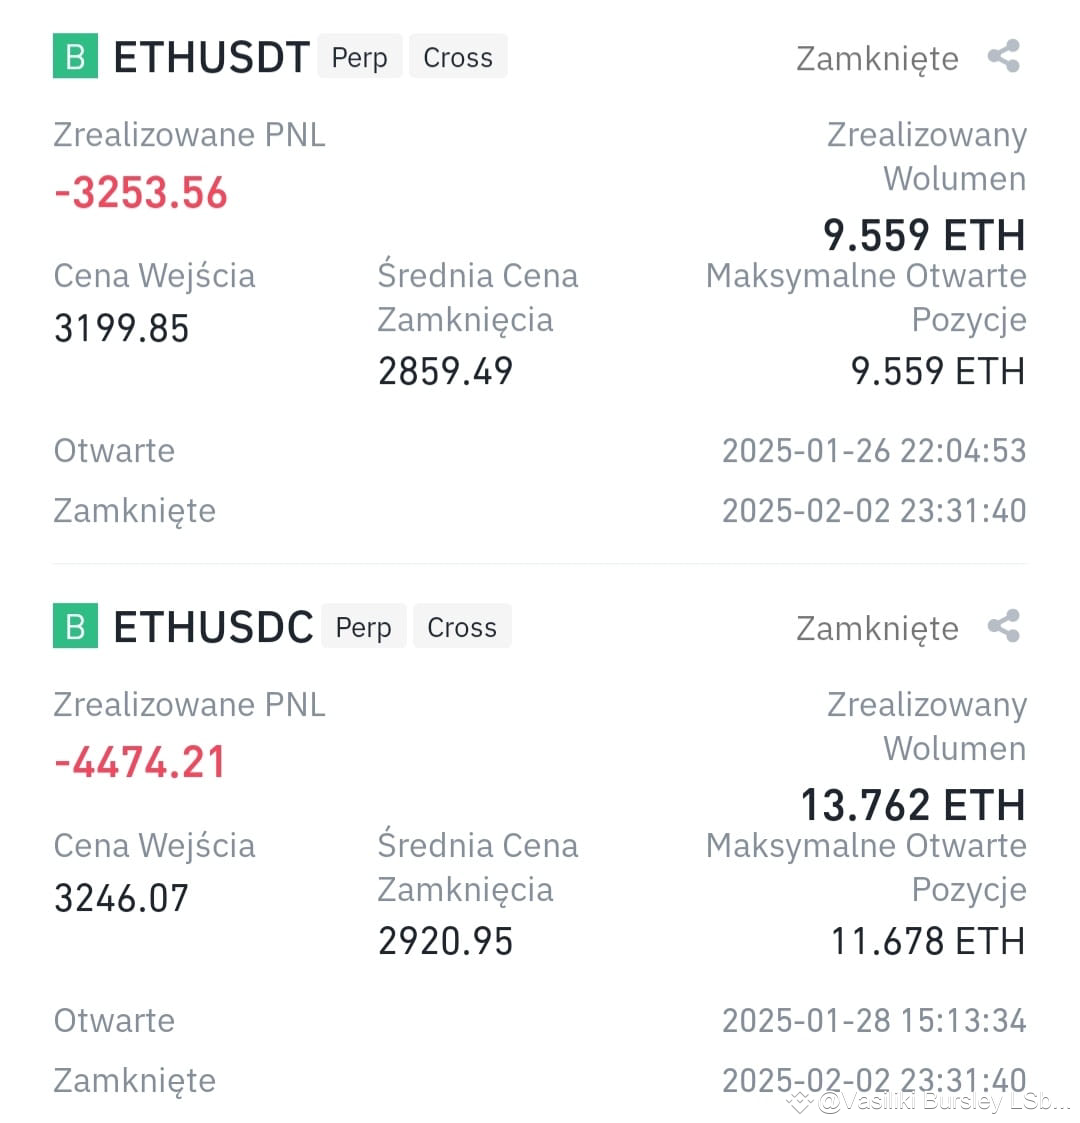Screen dimensions: 1080x1123
Task: Click the 2025-01-26 22:04:53 open timestamp
Action: coord(874,451)
